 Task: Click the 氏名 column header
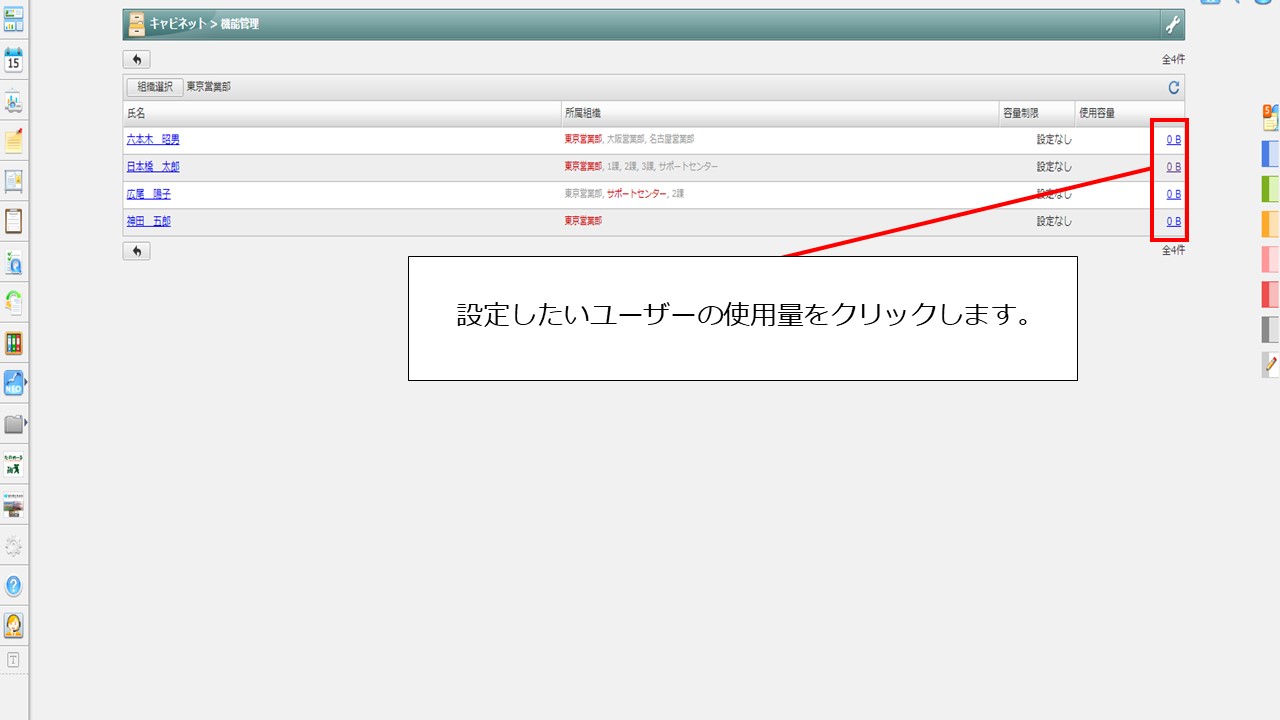pyautogui.click(x=342, y=114)
